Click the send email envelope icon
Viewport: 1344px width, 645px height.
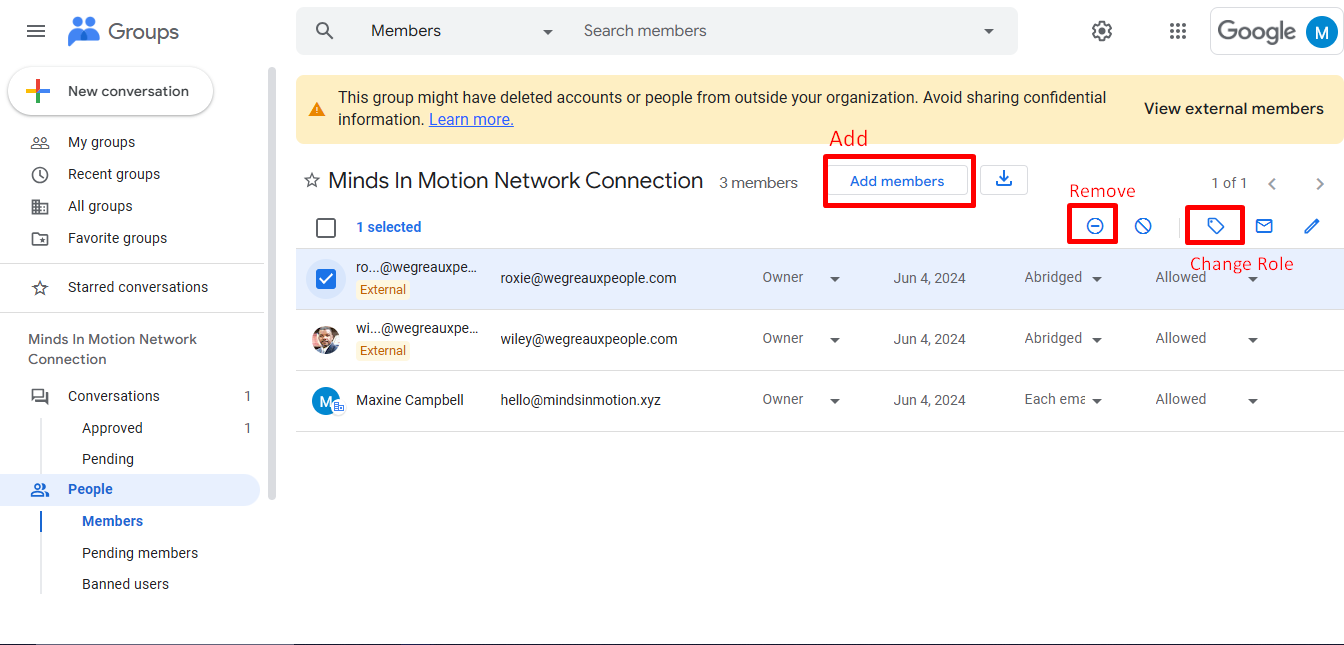pos(1264,227)
